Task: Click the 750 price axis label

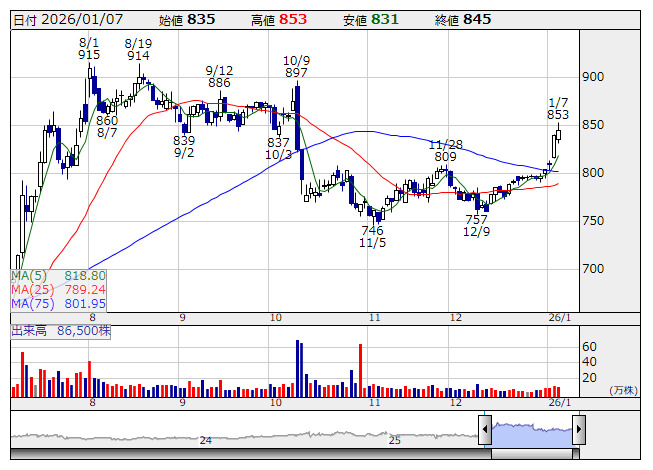Action: tap(593, 221)
